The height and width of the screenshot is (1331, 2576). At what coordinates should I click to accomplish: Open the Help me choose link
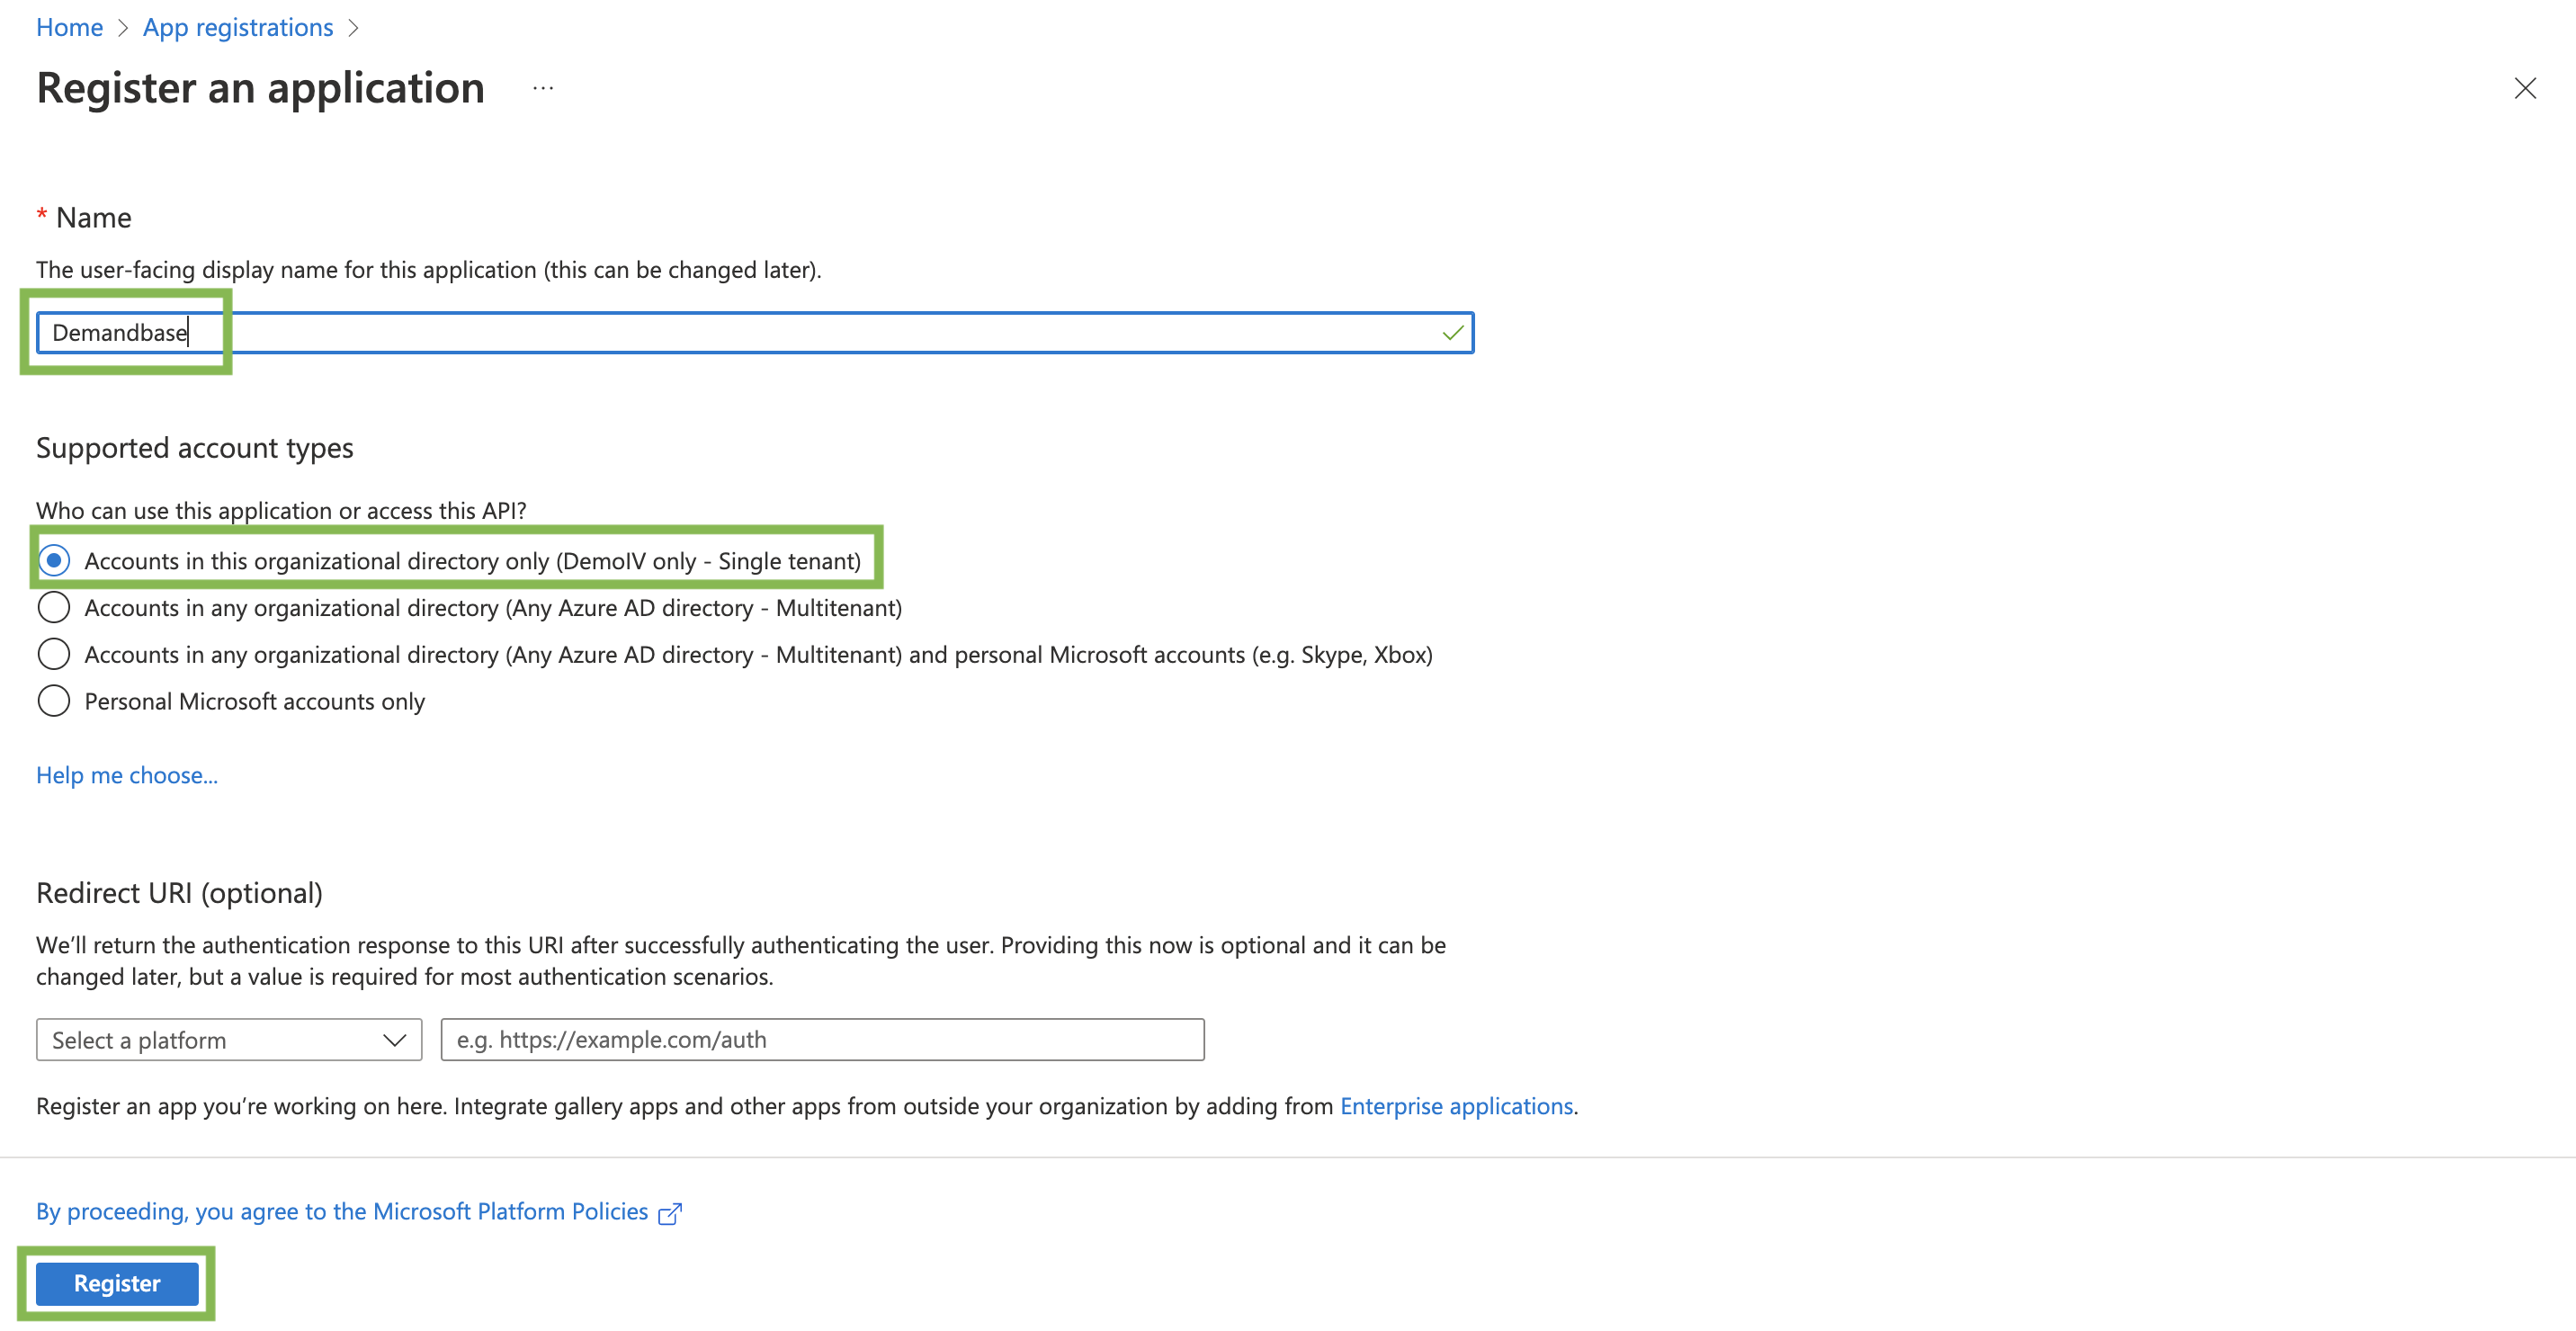coord(127,775)
